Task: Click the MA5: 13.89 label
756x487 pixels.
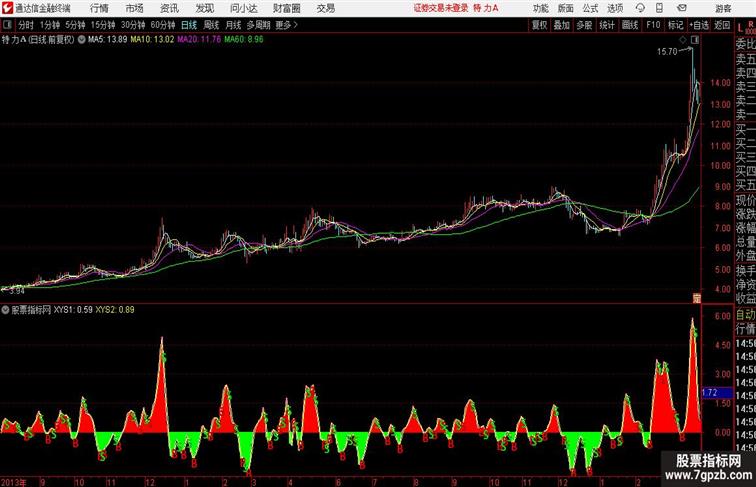Action: pyautogui.click(x=107, y=40)
